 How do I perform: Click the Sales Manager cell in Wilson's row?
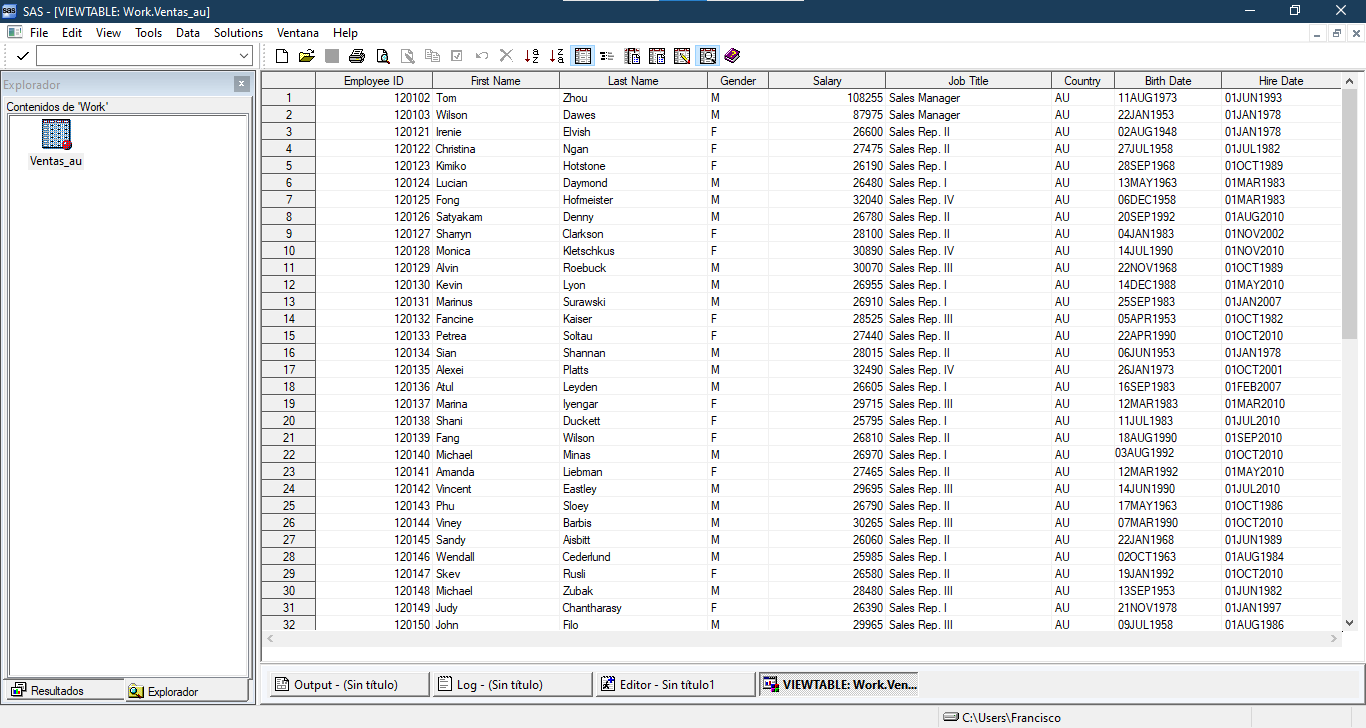click(968, 115)
